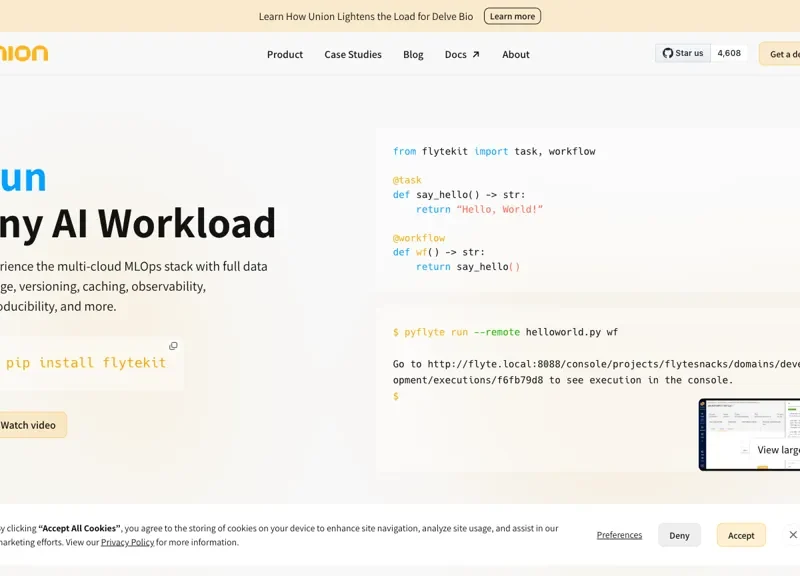The height and width of the screenshot is (576, 800).
Task: Click Learn more in top banner
Action: [512, 16]
